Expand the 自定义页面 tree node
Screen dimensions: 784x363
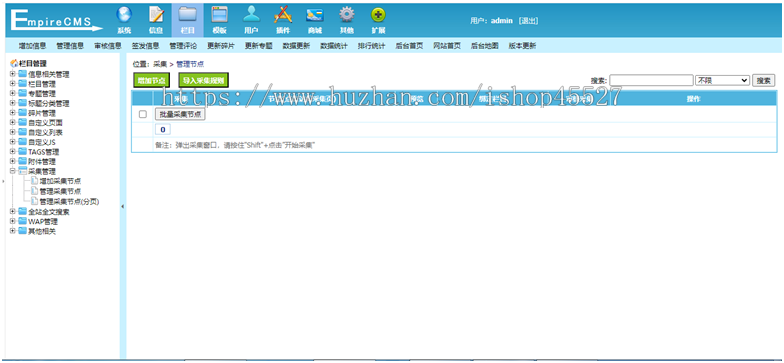[13, 122]
